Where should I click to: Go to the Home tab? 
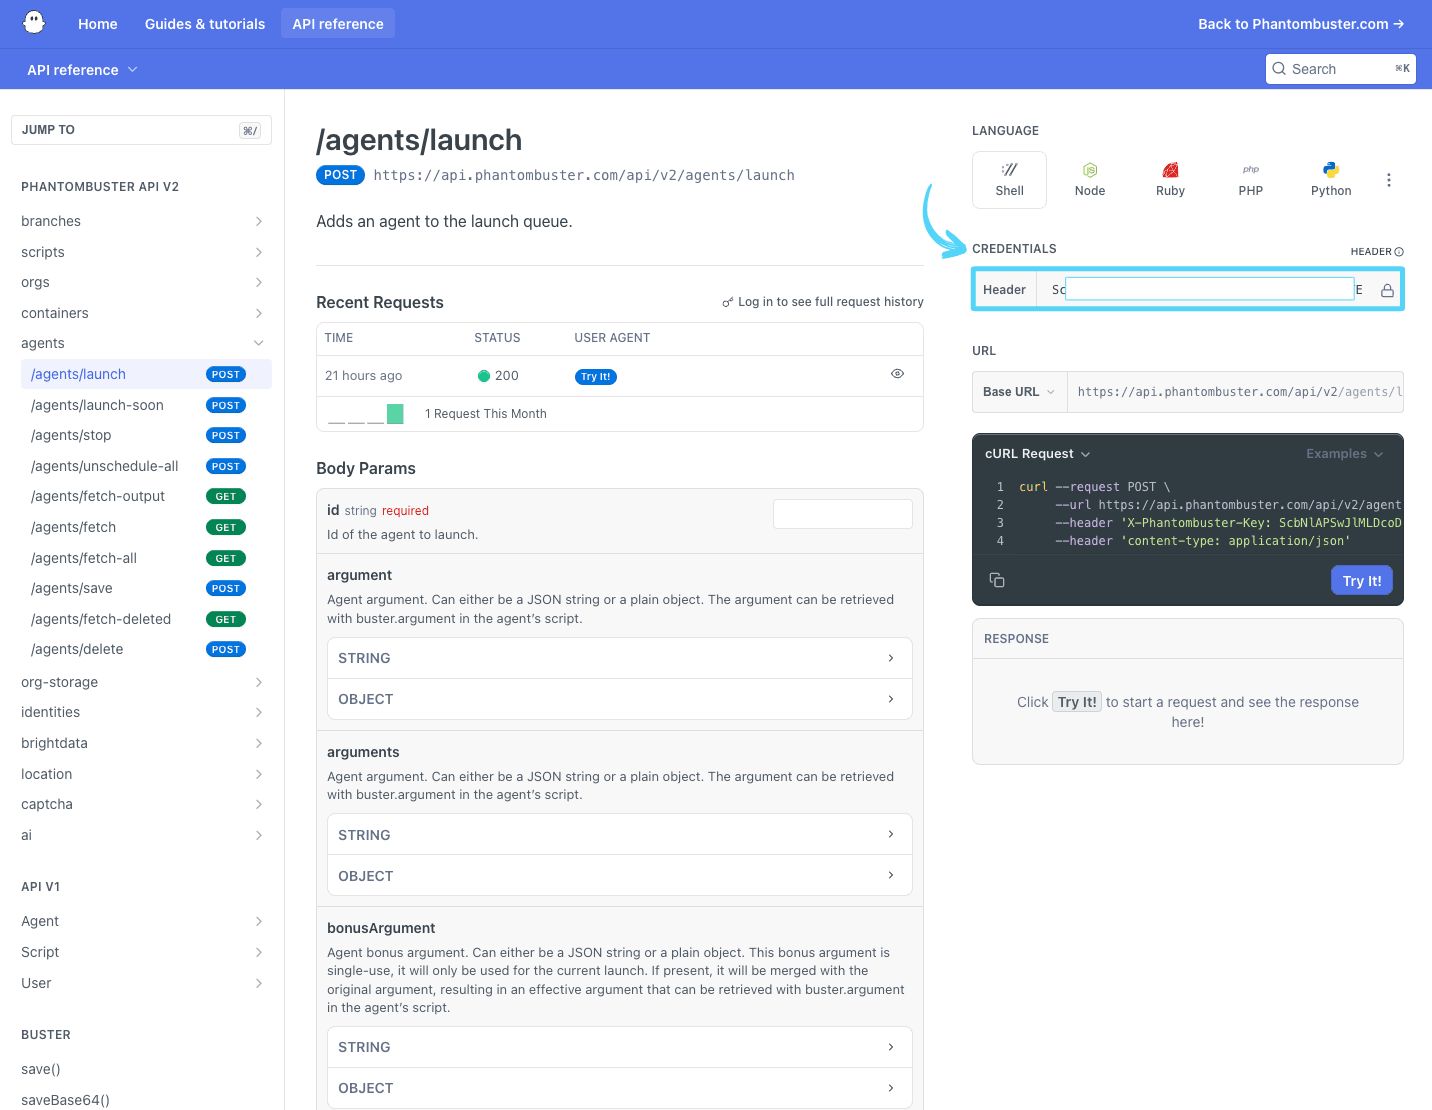tap(98, 24)
